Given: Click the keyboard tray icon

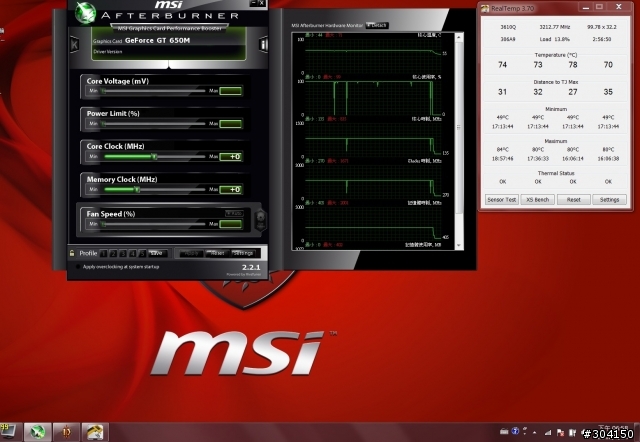Looking at the screenshot, I should 504,431.
